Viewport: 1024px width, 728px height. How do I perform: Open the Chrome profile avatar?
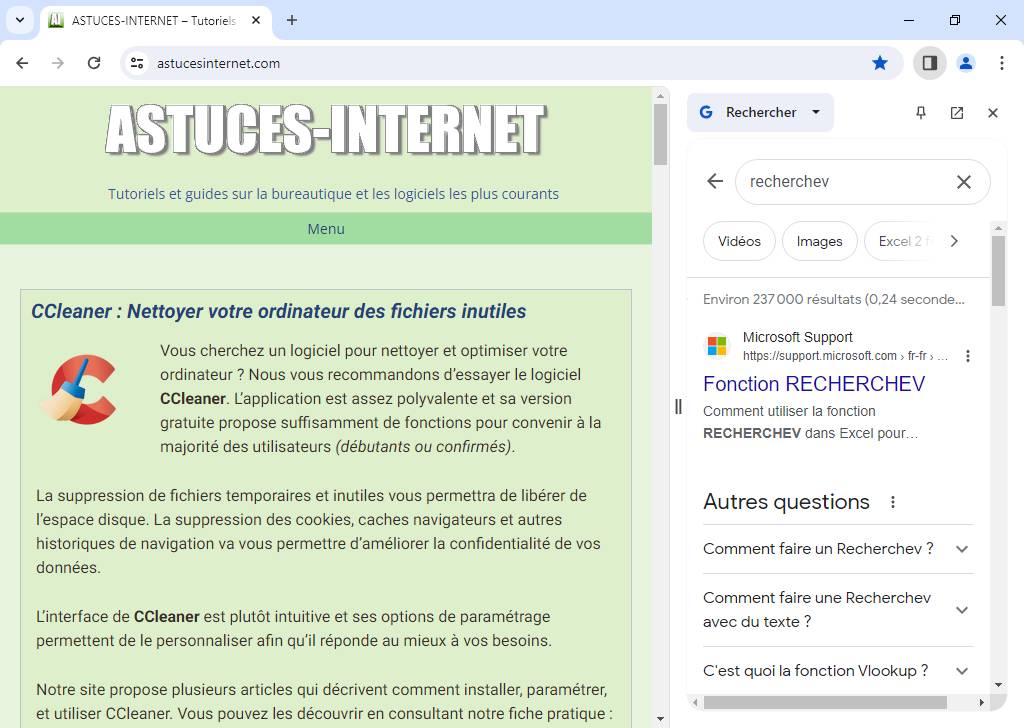966,62
